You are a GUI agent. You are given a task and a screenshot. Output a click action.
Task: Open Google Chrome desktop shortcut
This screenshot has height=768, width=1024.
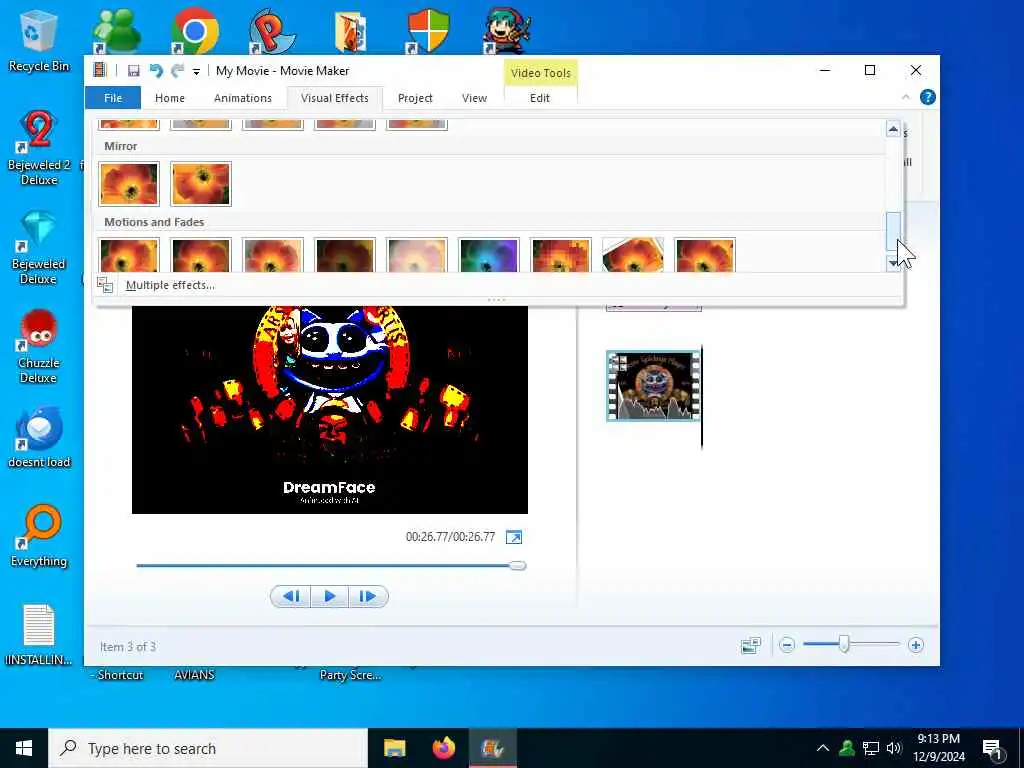coord(194,31)
